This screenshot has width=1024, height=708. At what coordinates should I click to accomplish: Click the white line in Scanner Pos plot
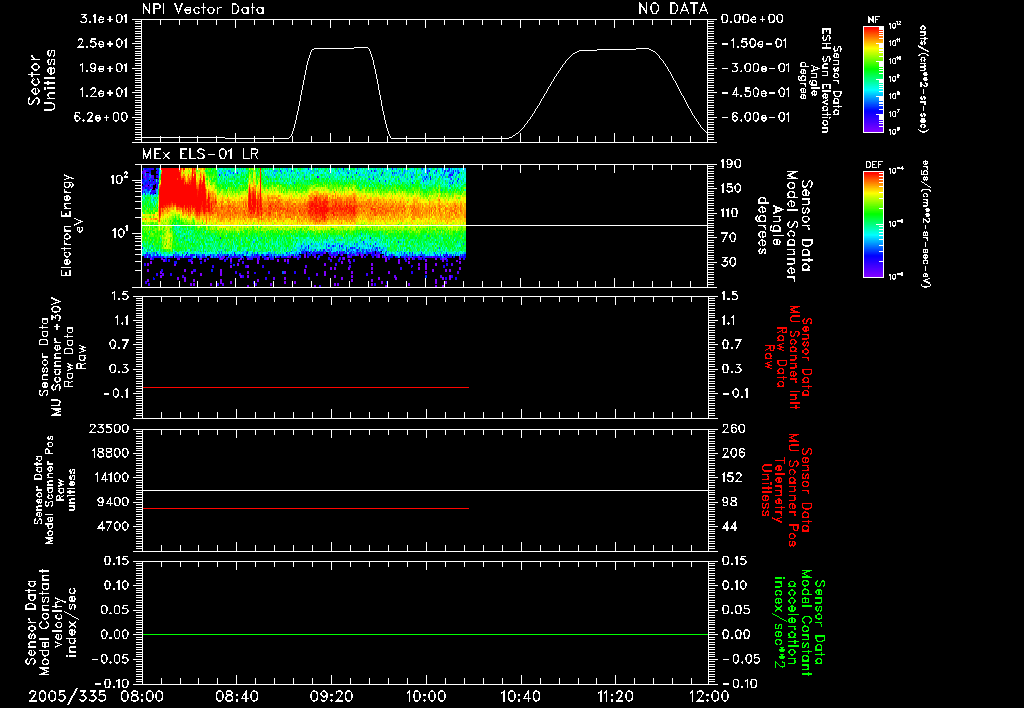425,490
